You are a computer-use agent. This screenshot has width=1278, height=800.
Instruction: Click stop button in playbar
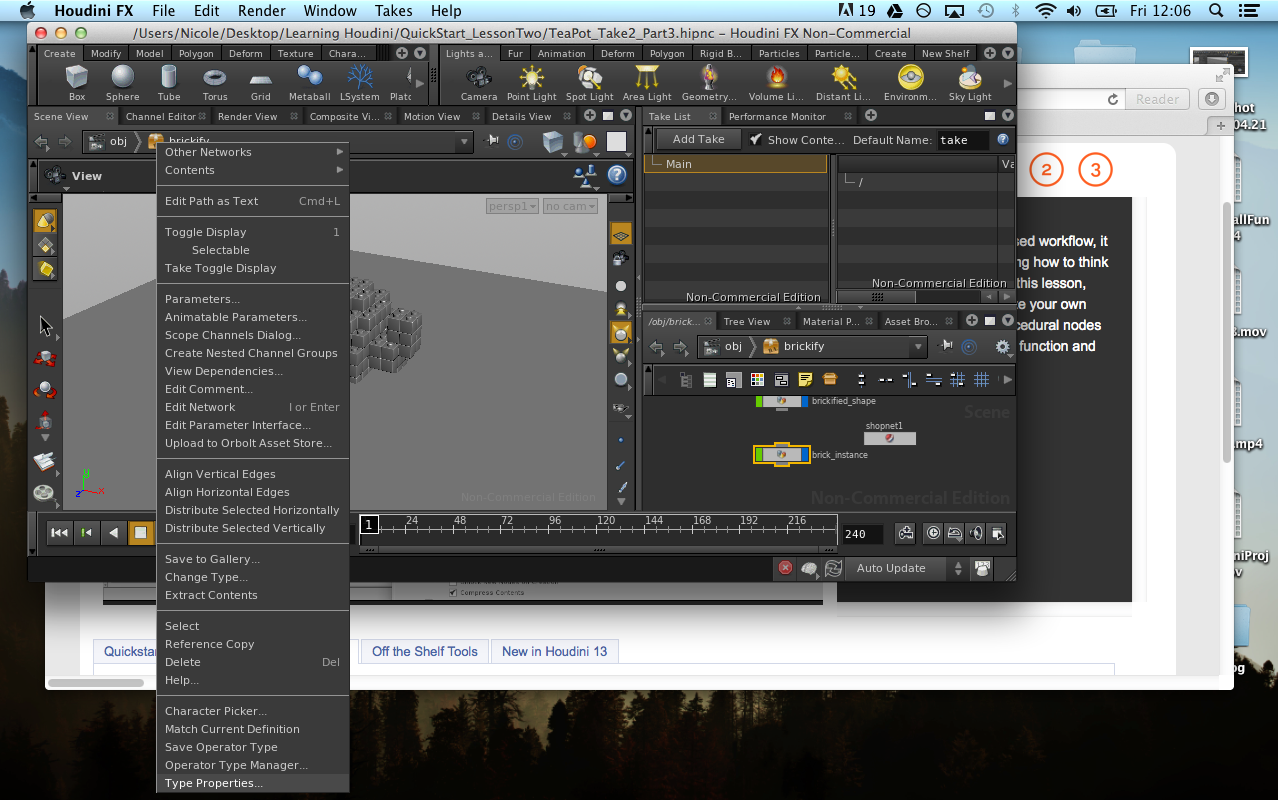click(x=141, y=533)
